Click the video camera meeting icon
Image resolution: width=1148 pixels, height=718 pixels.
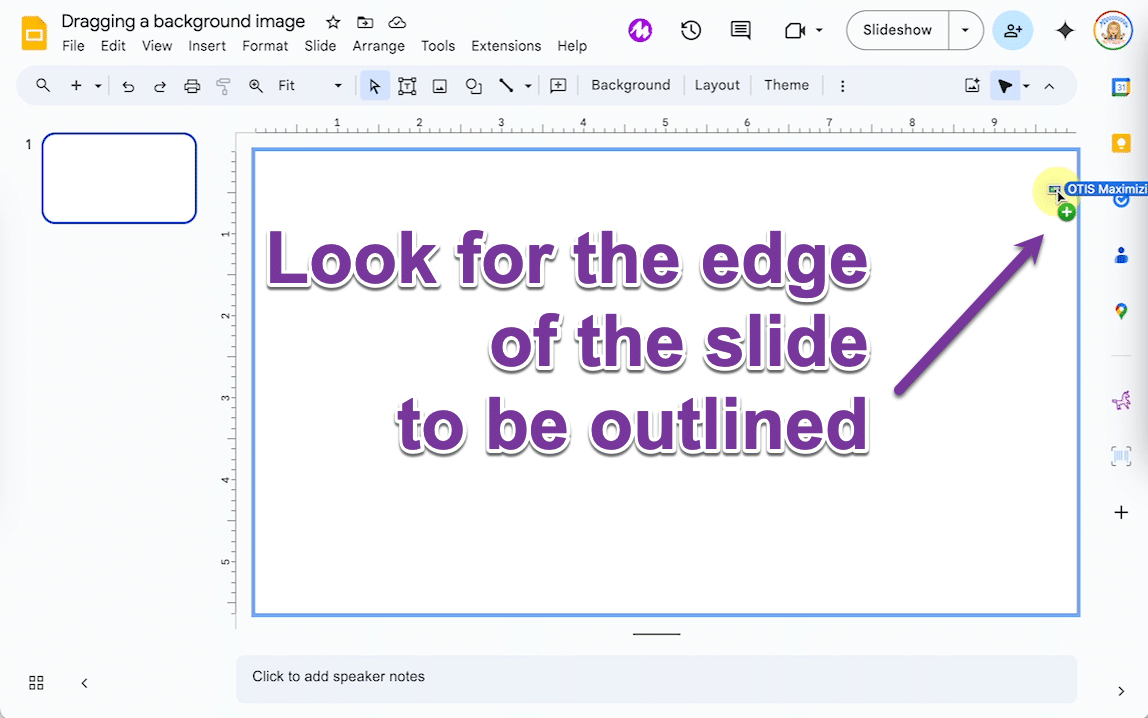pyautogui.click(x=794, y=30)
